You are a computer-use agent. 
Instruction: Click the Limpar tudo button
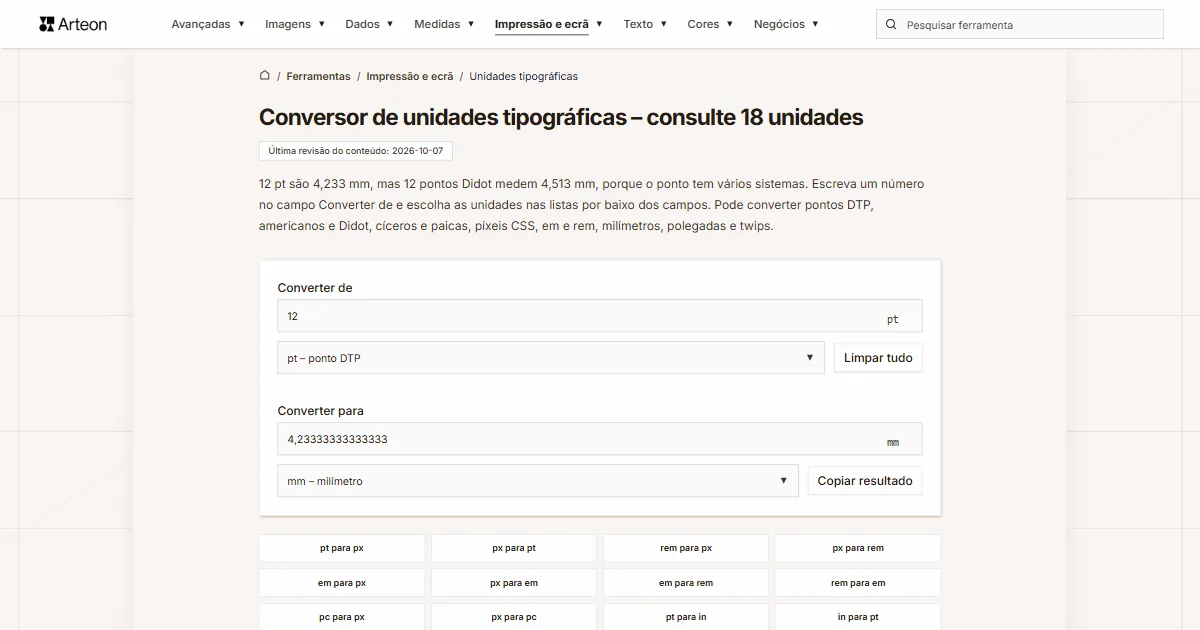pos(878,358)
